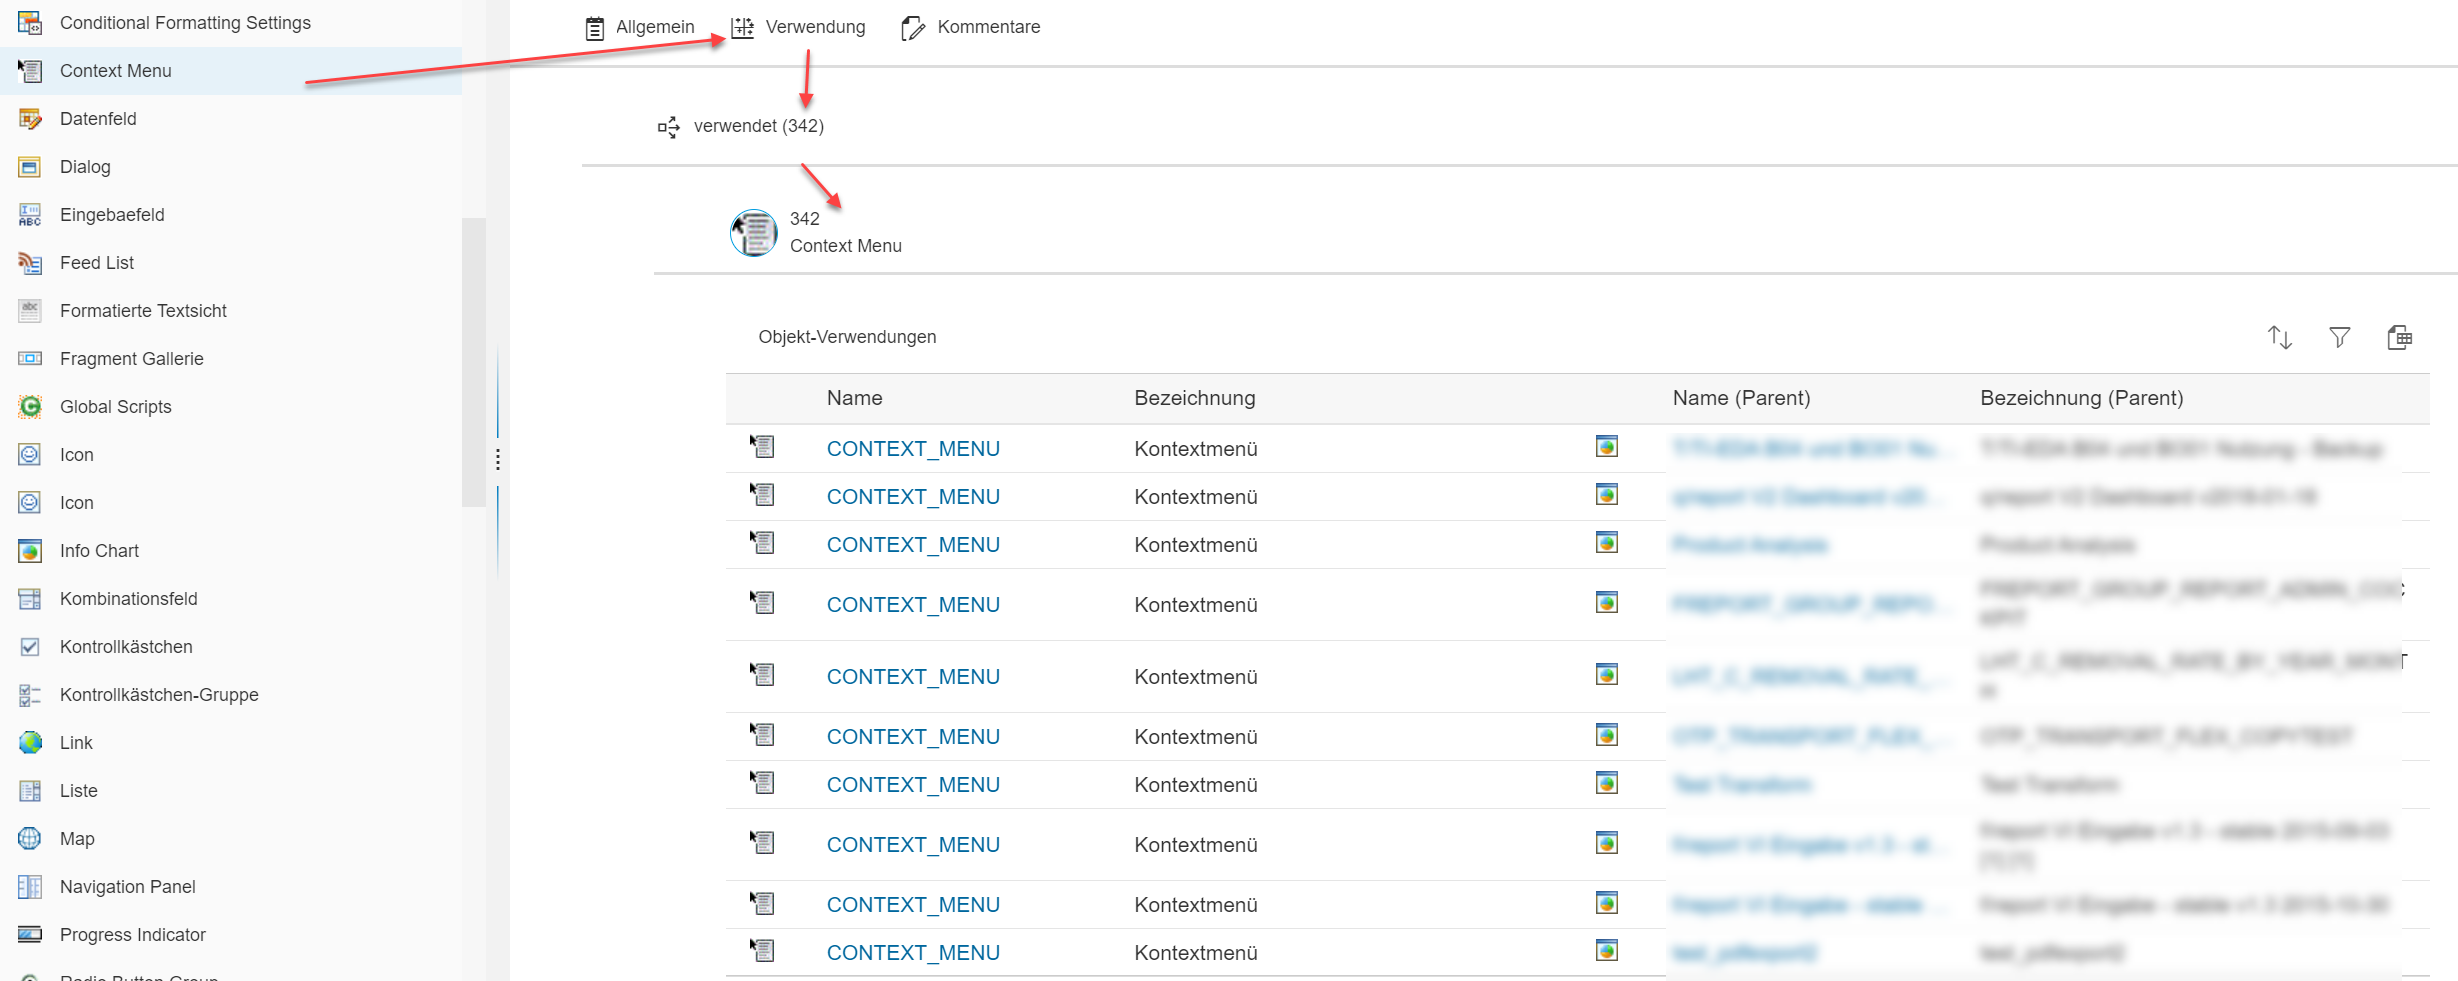Open the filter funnel icon
The width and height of the screenshot is (2458, 981).
coord(2339,338)
